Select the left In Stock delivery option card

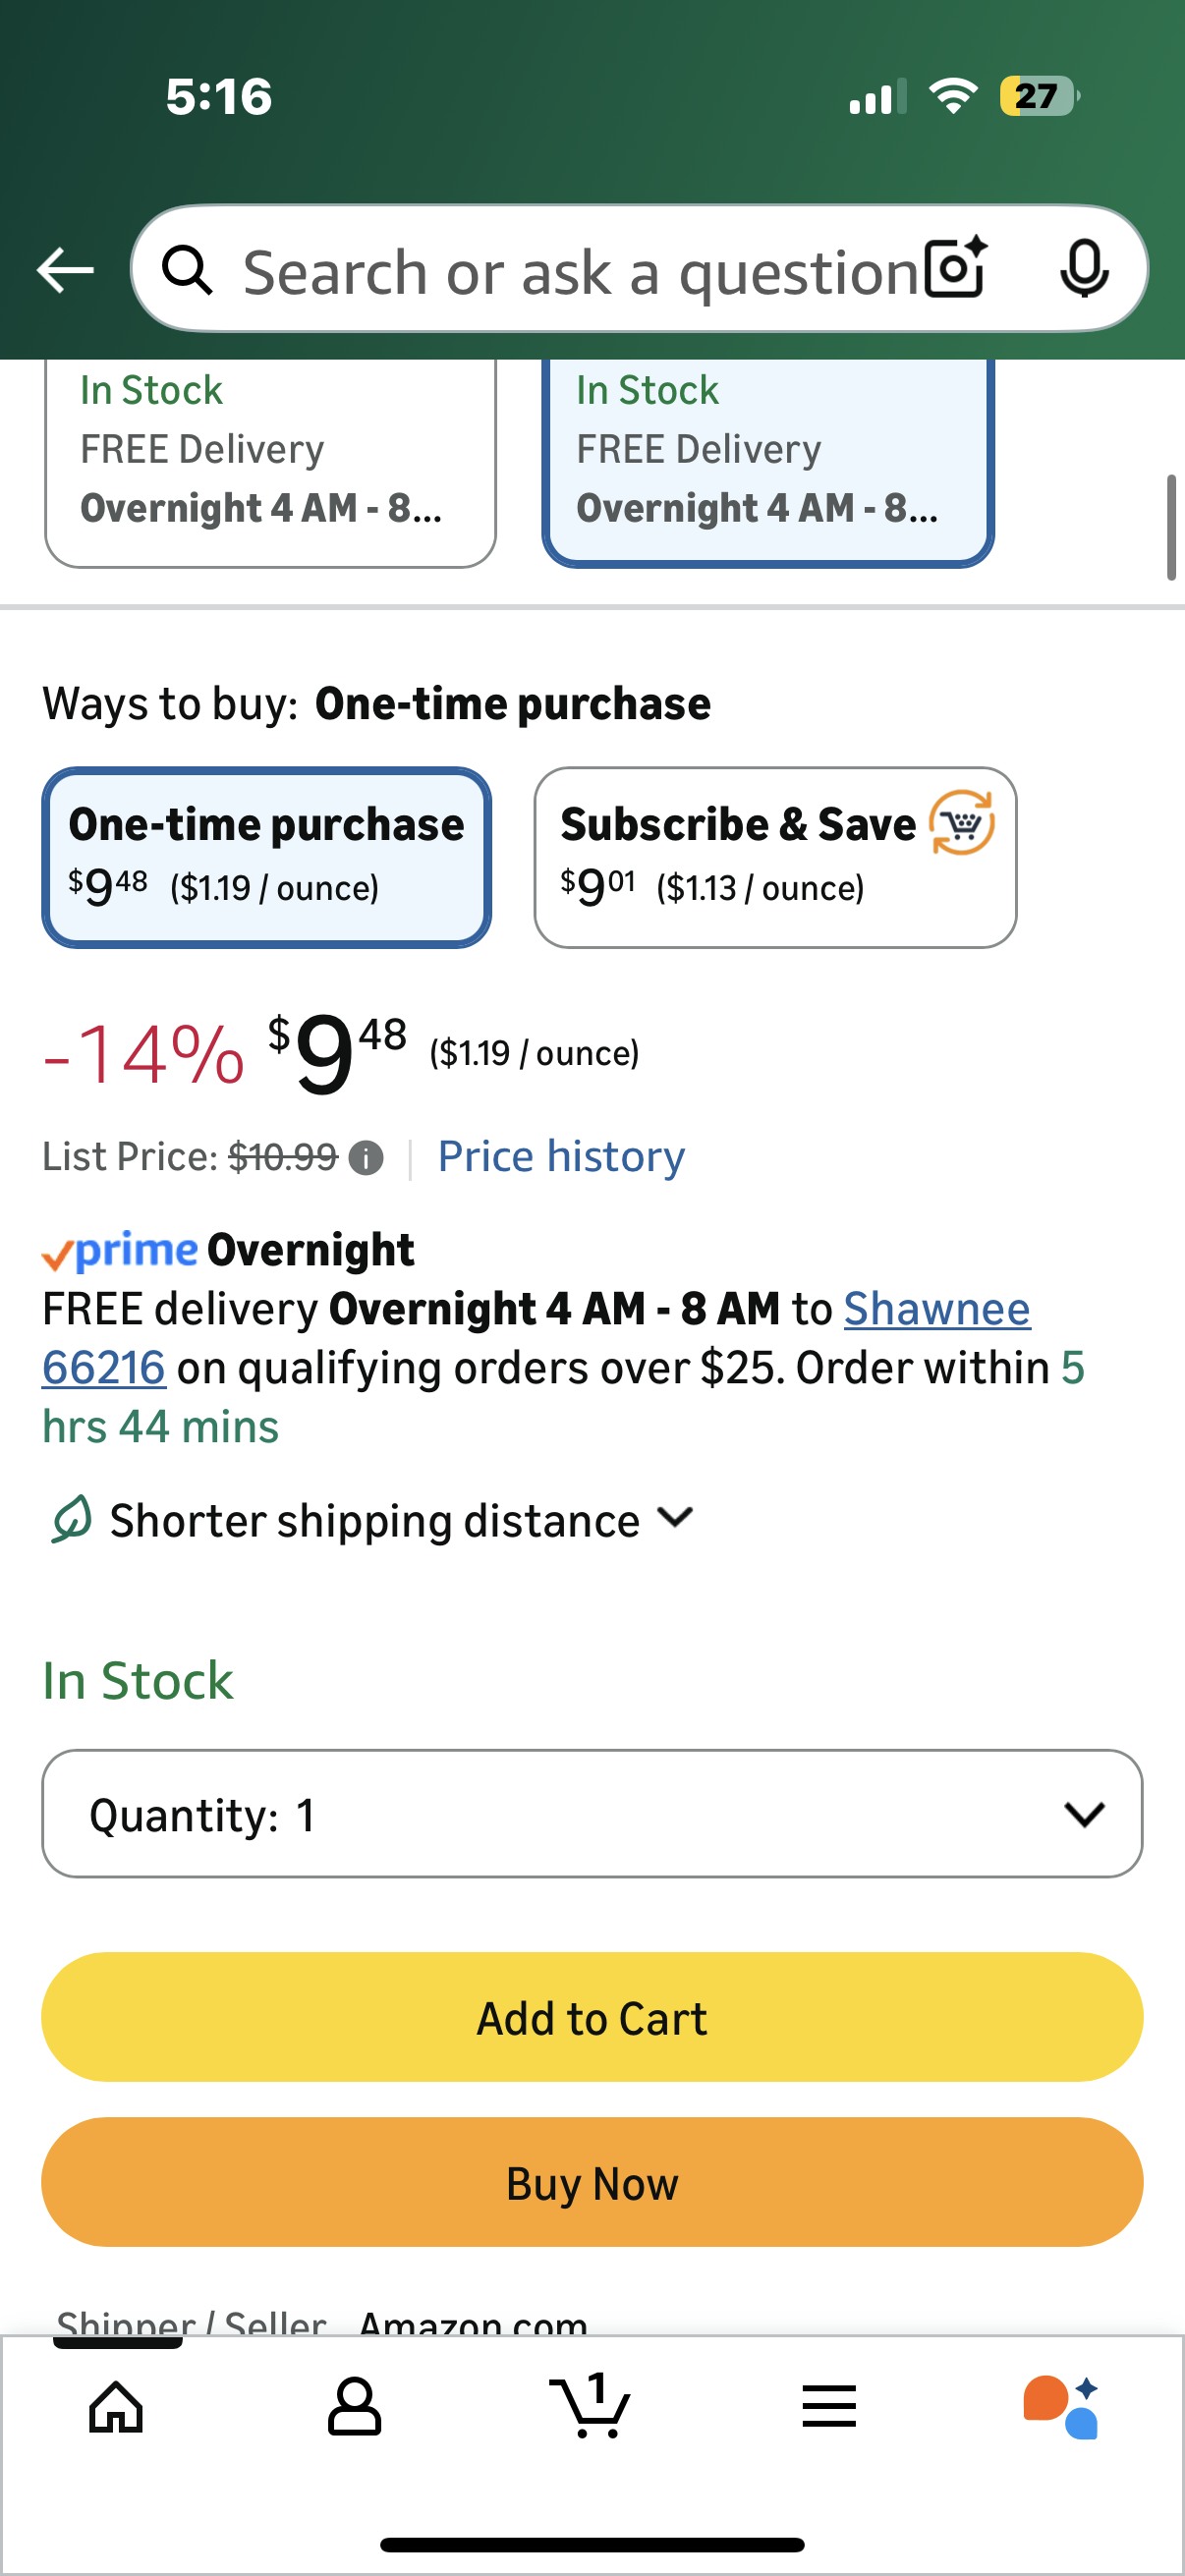(270, 462)
